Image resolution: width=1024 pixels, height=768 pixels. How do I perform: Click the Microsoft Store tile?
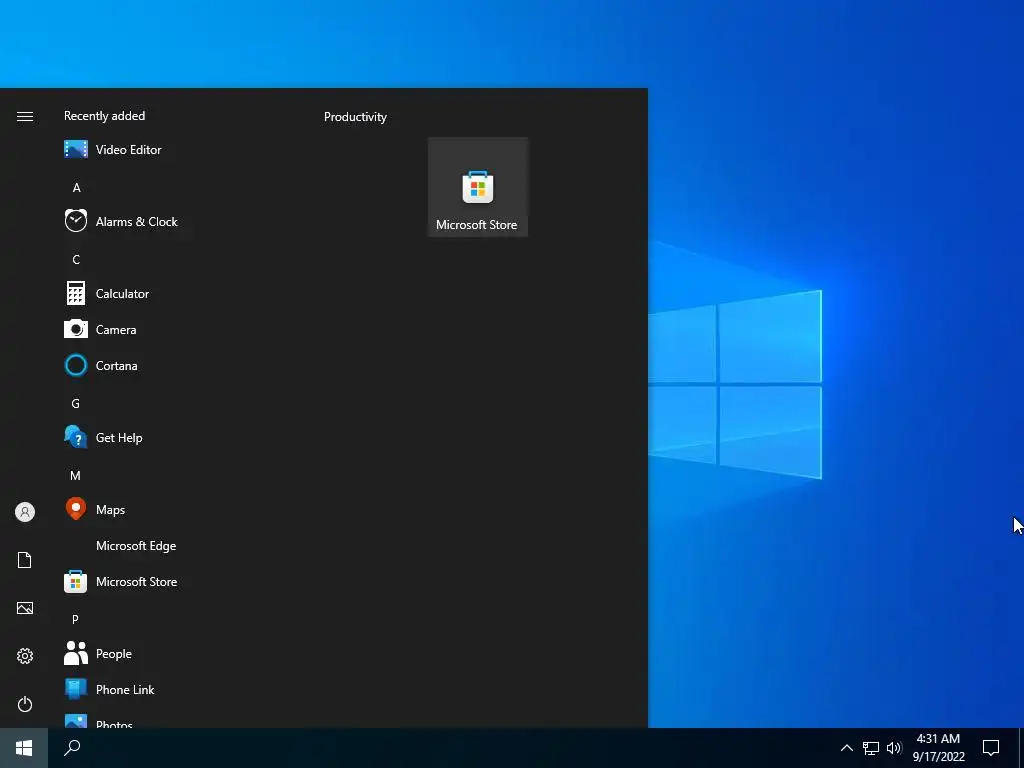pos(477,187)
